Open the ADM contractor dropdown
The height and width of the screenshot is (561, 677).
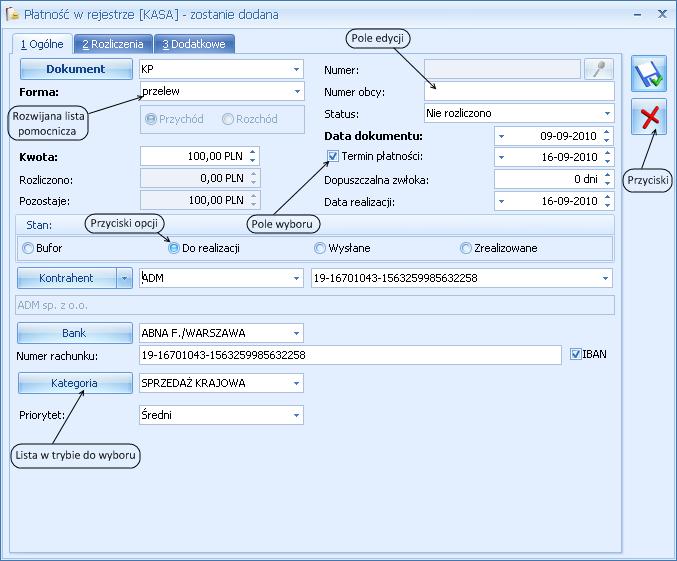coord(296,278)
